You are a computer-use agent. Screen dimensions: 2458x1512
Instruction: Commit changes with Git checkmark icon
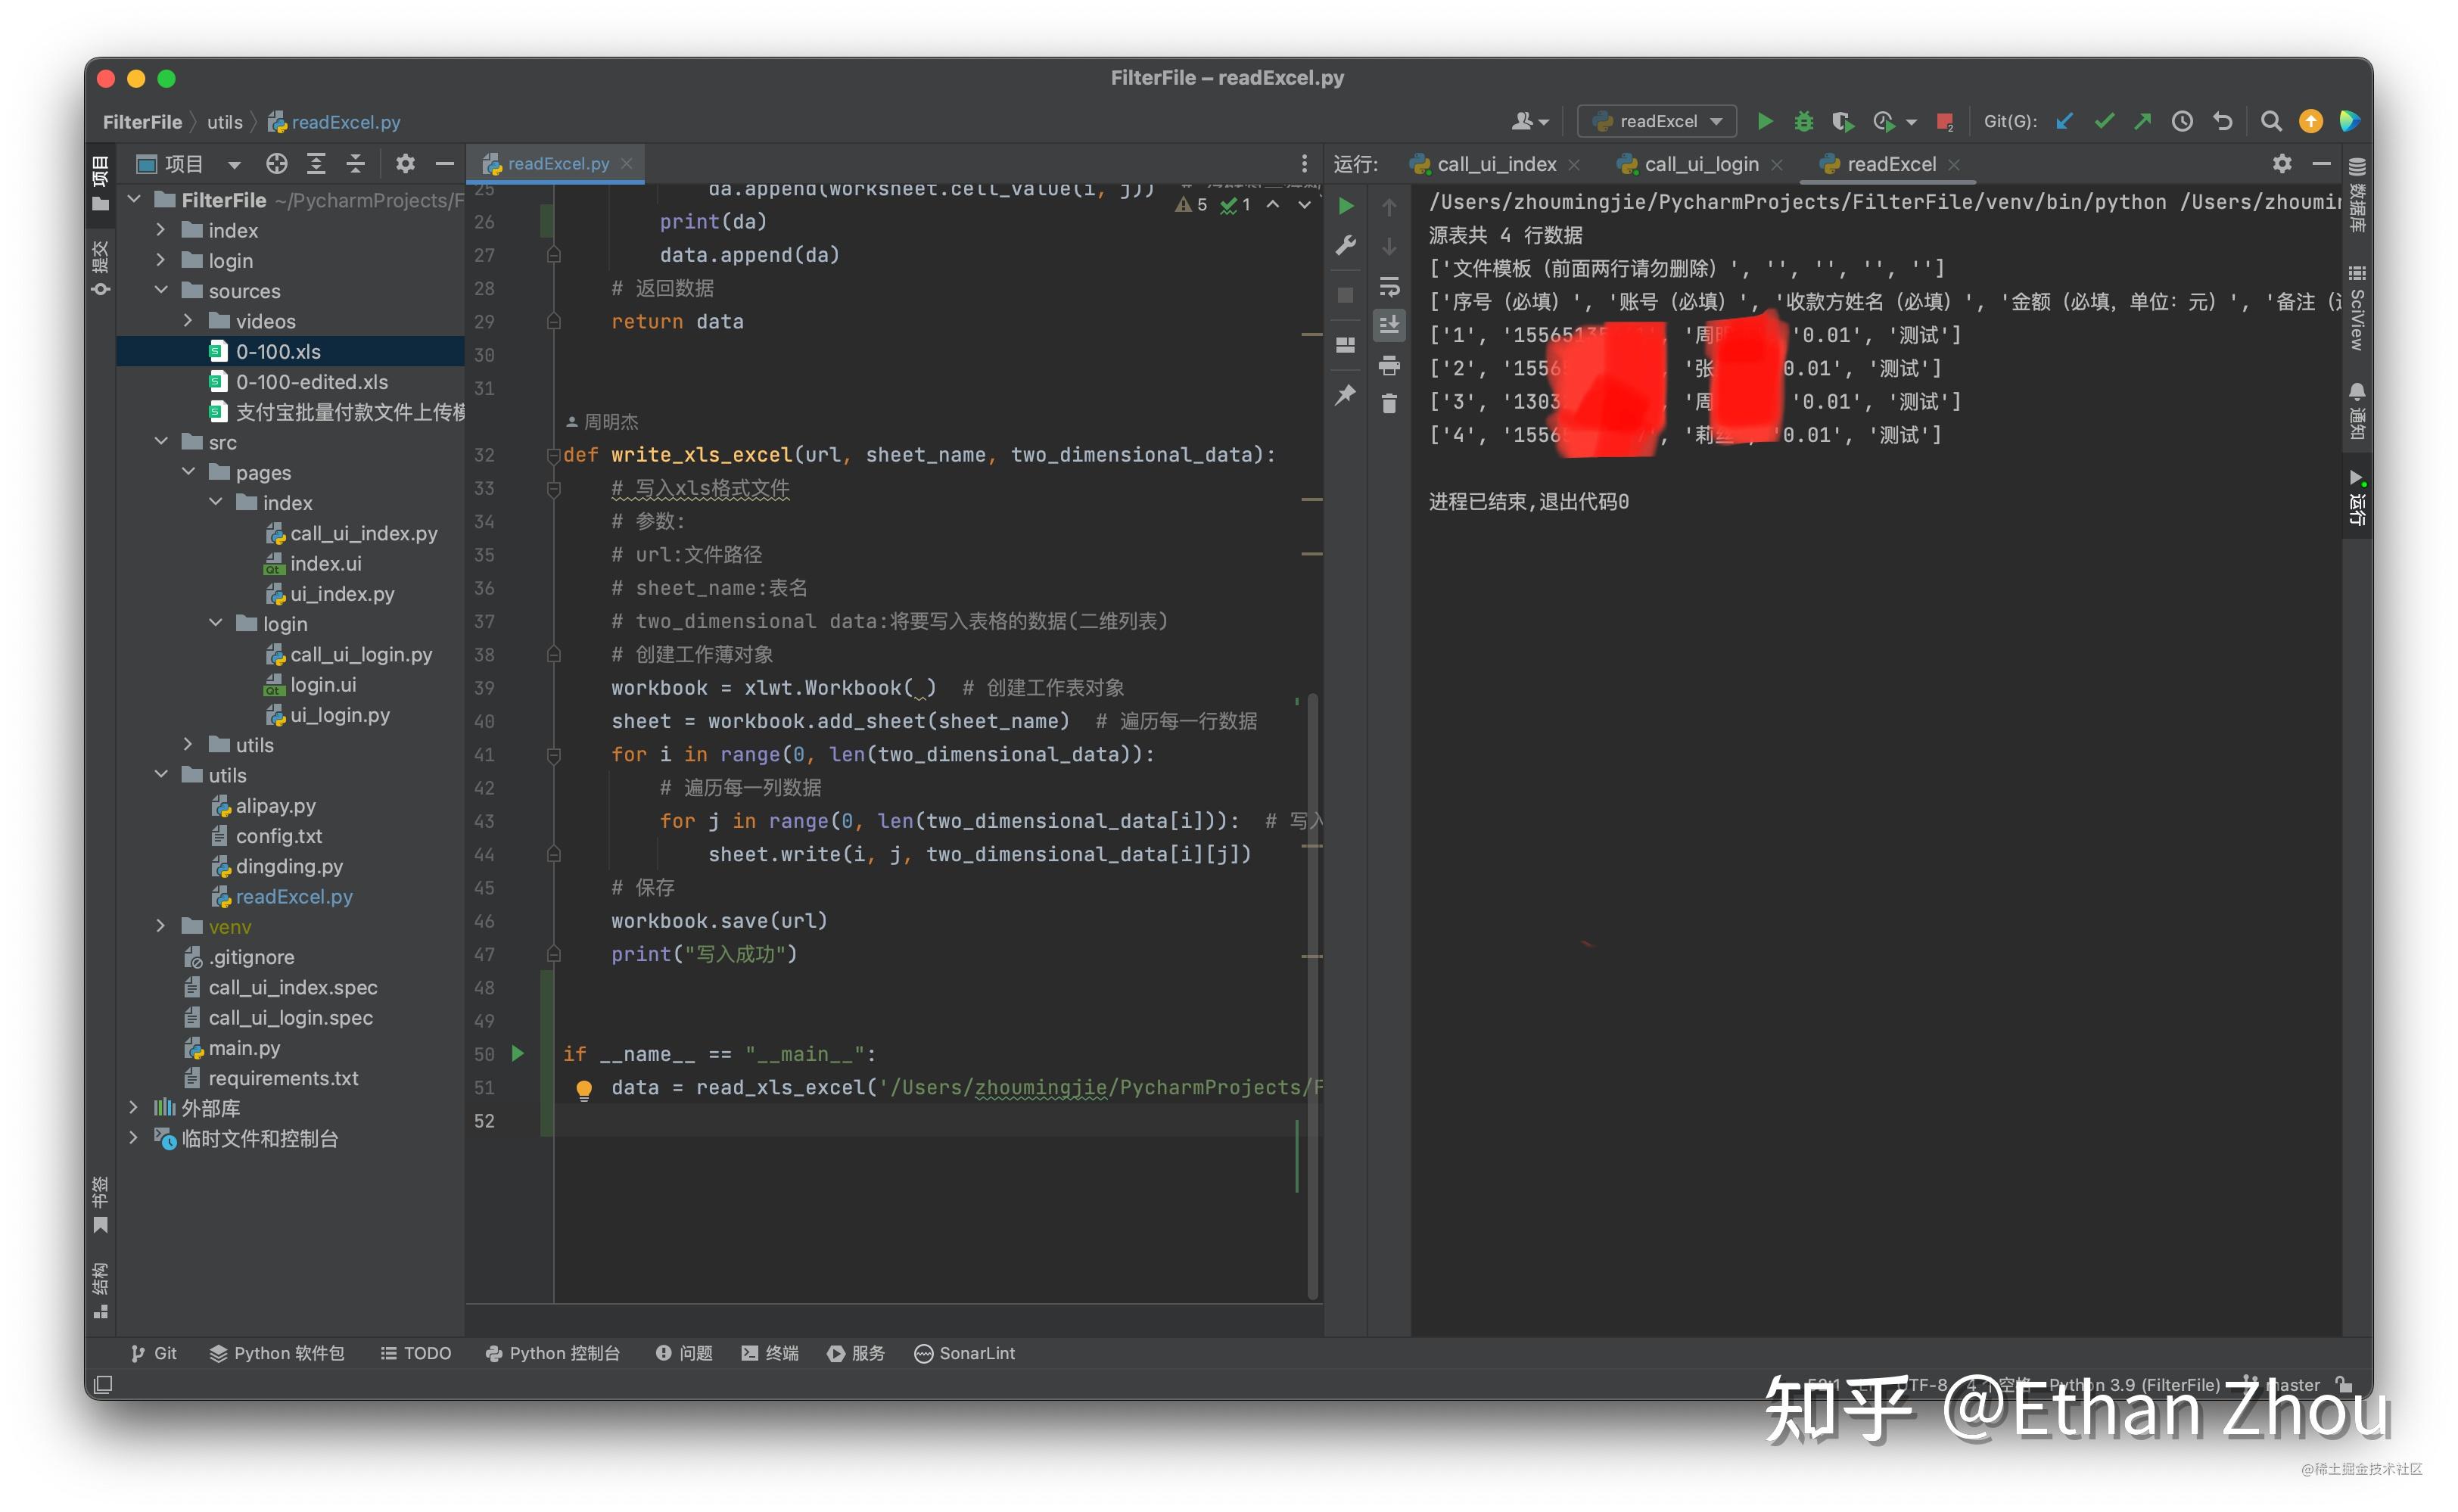tap(2104, 121)
